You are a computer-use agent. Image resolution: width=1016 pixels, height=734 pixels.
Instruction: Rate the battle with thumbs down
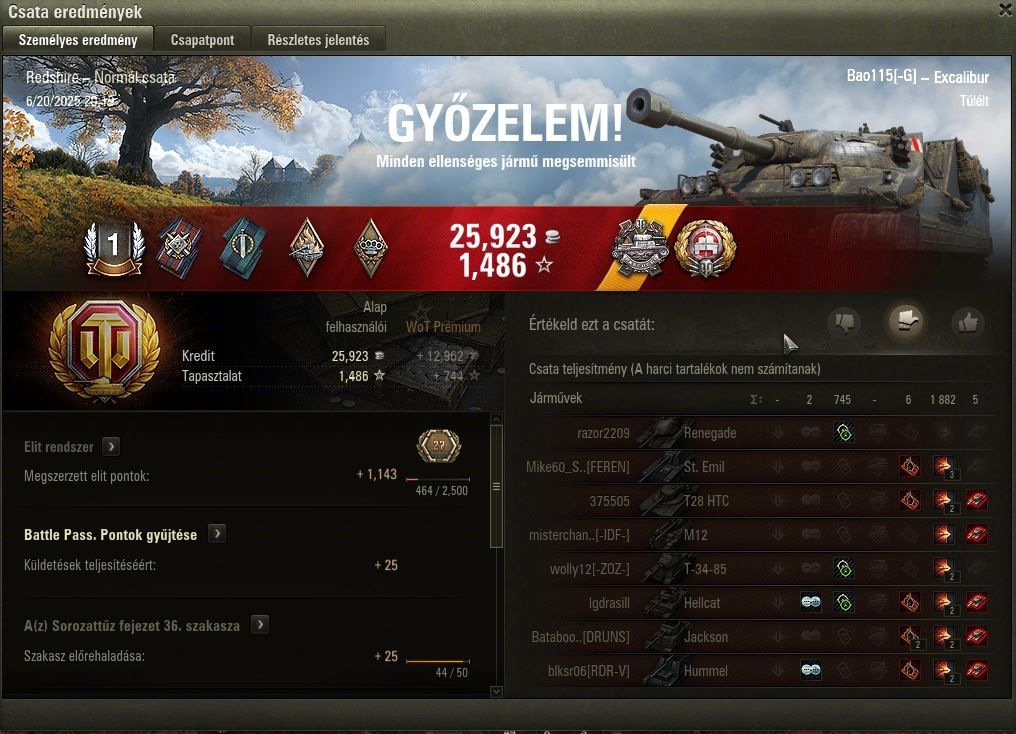coord(844,322)
